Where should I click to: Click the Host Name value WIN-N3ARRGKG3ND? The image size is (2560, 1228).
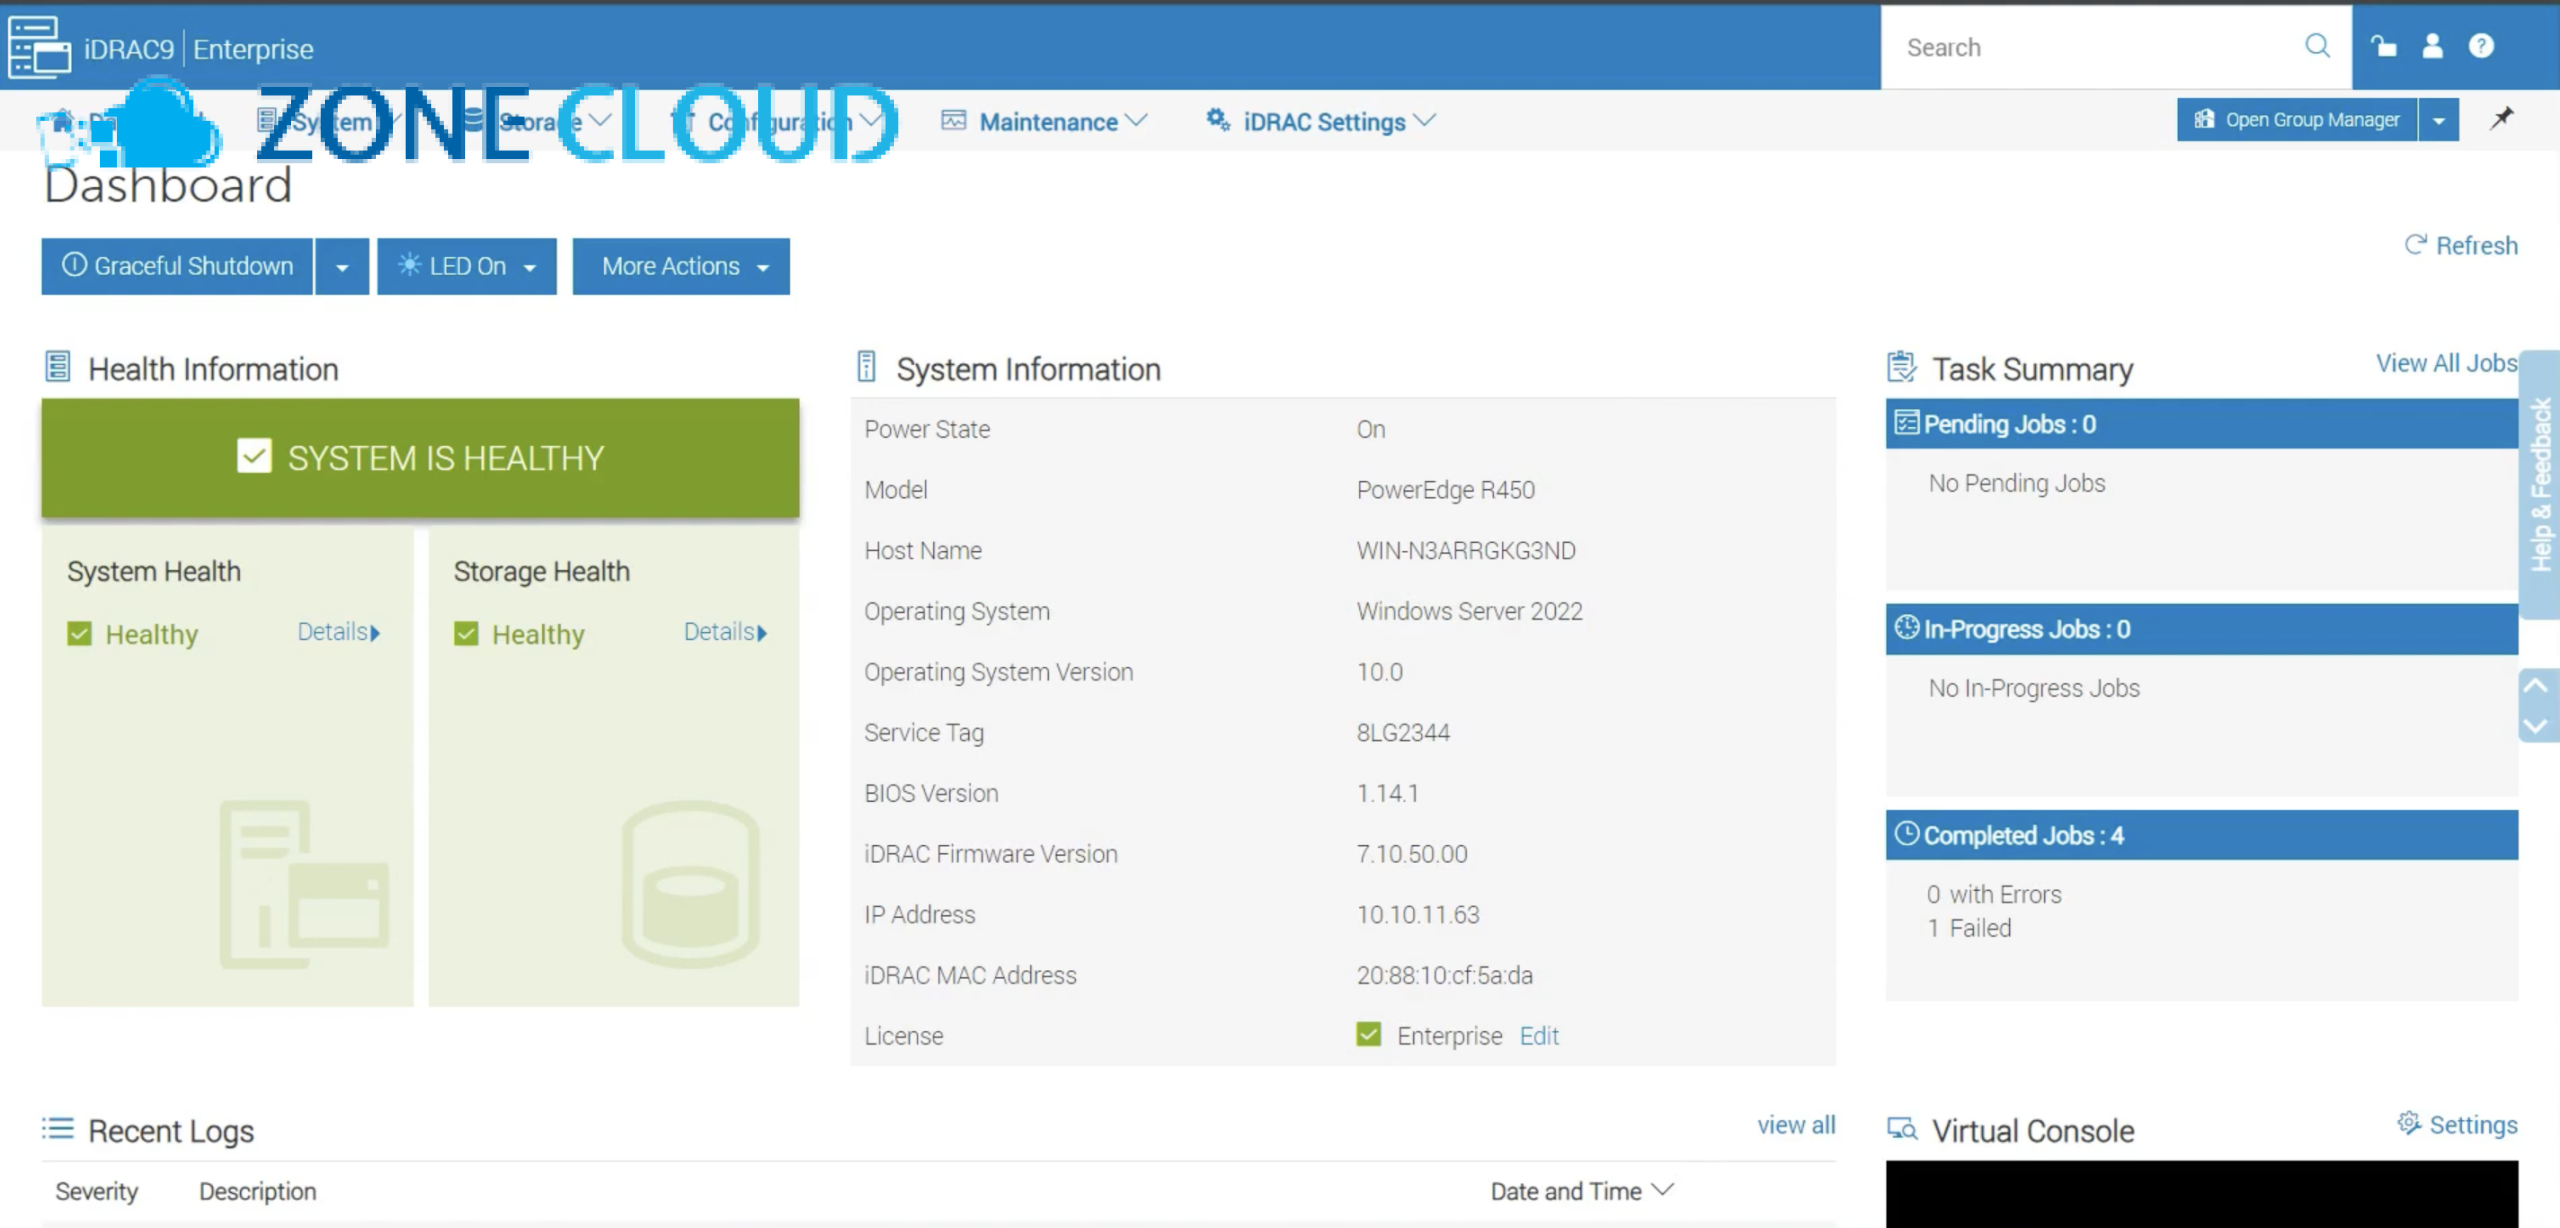pyautogui.click(x=1466, y=550)
